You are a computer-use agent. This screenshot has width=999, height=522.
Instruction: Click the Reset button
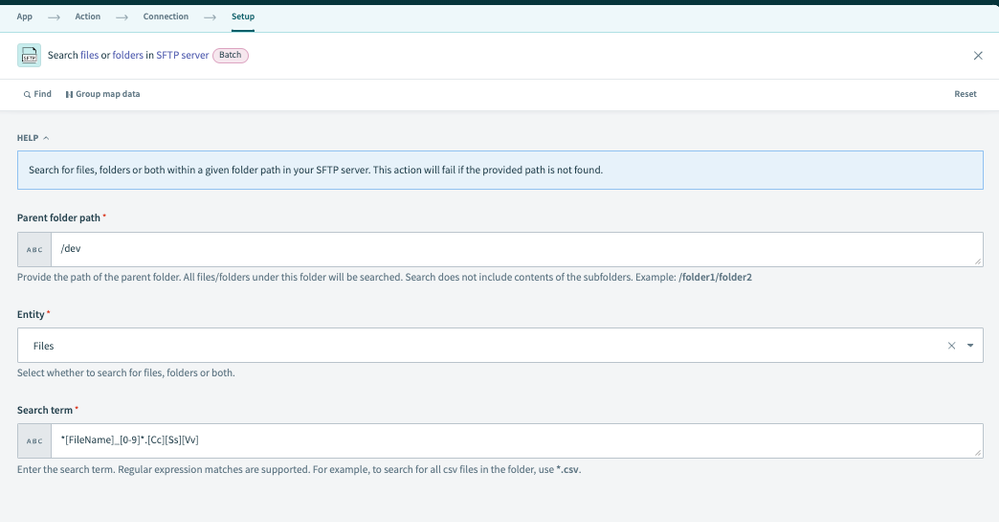click(x=965, y=94)
